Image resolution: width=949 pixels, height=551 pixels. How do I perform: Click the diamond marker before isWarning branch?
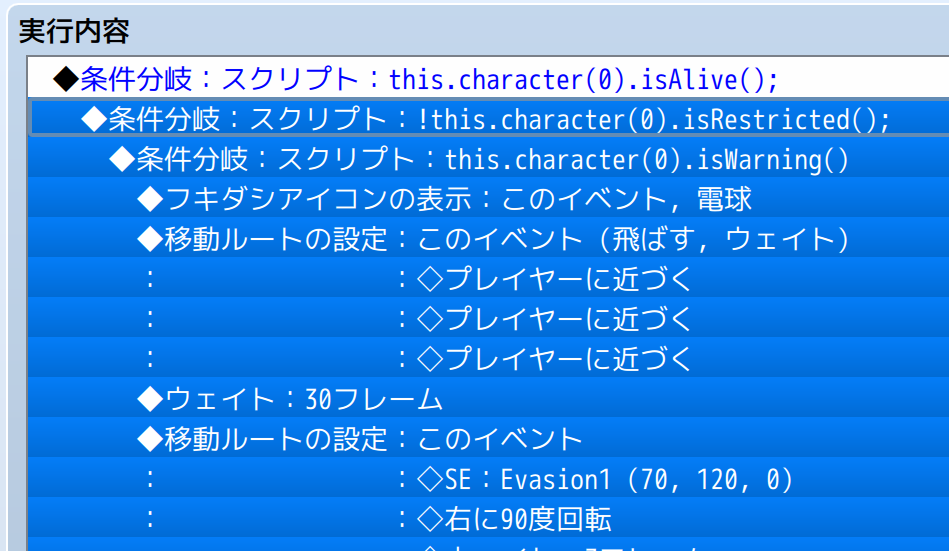(x=121, y=159)
